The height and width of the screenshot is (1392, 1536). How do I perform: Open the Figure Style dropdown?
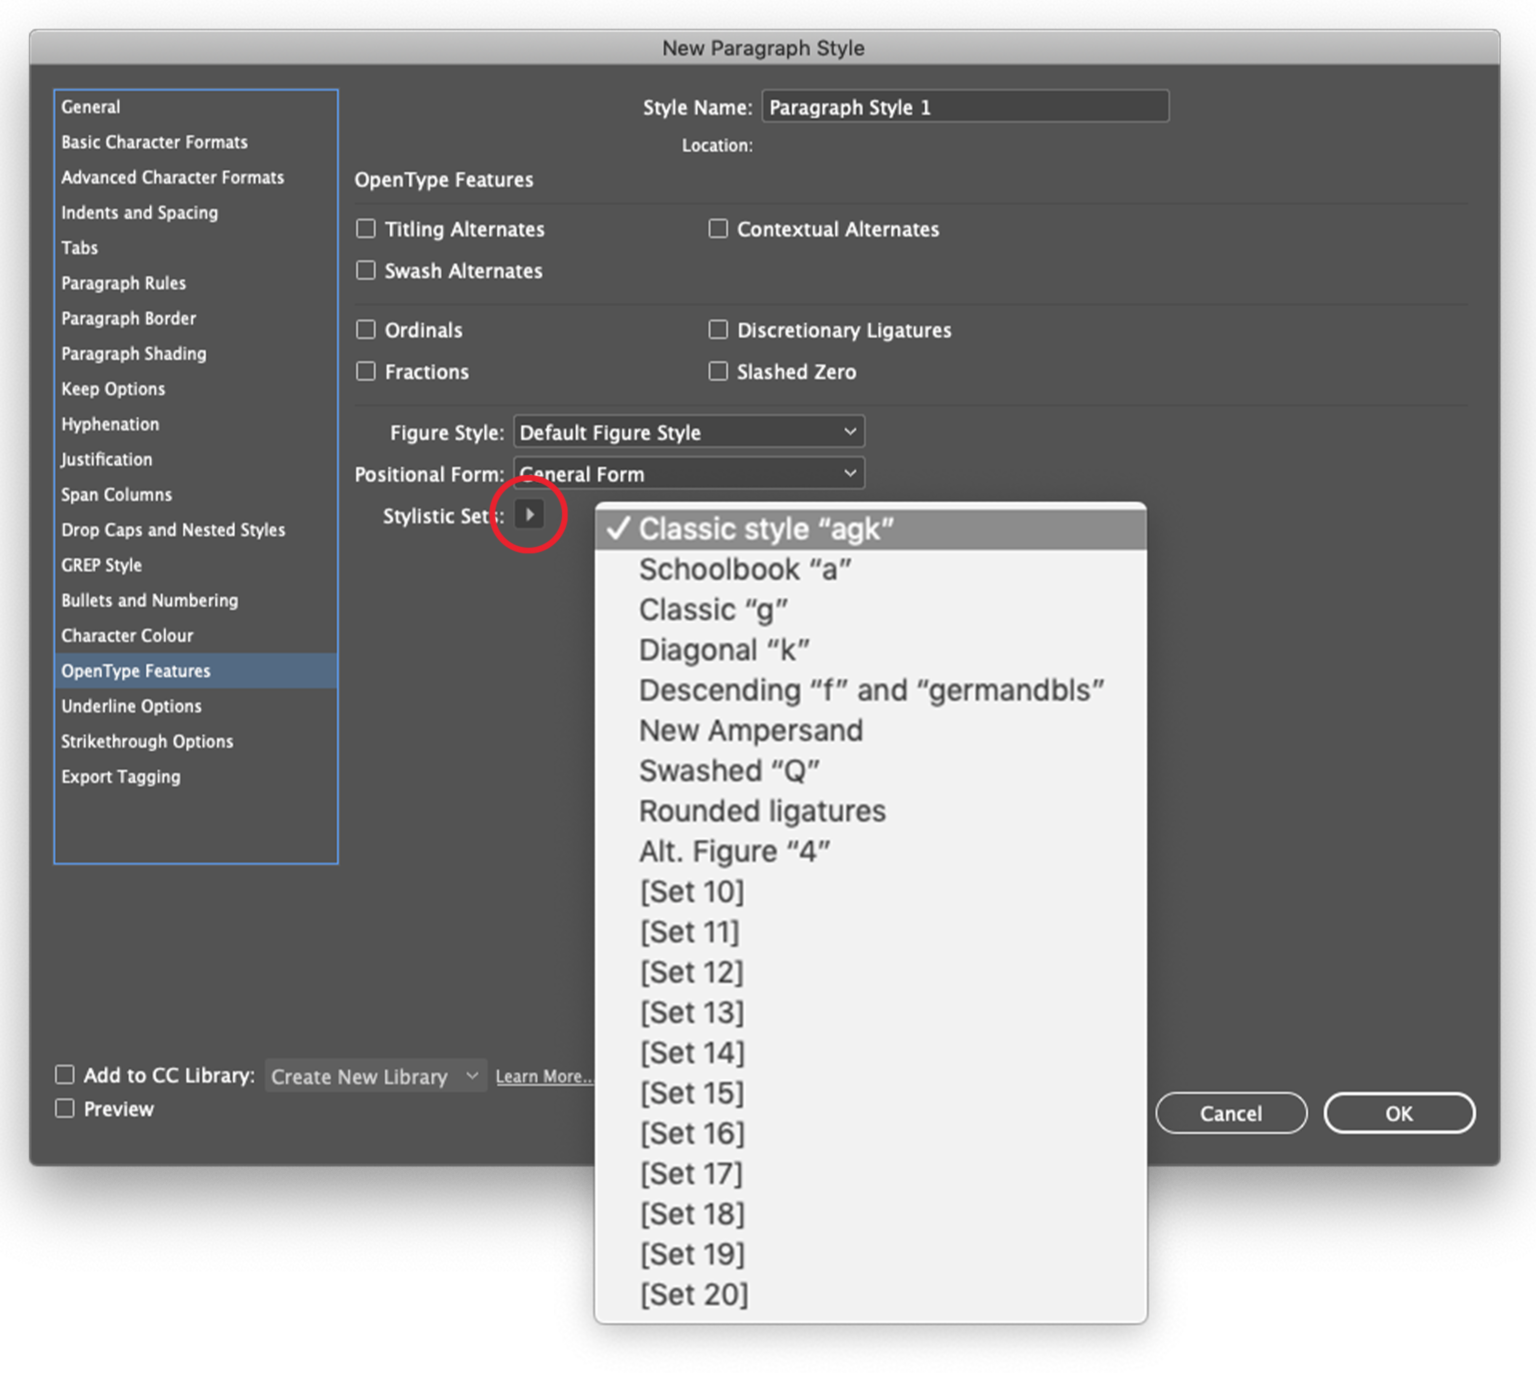[x=688, y=432]
